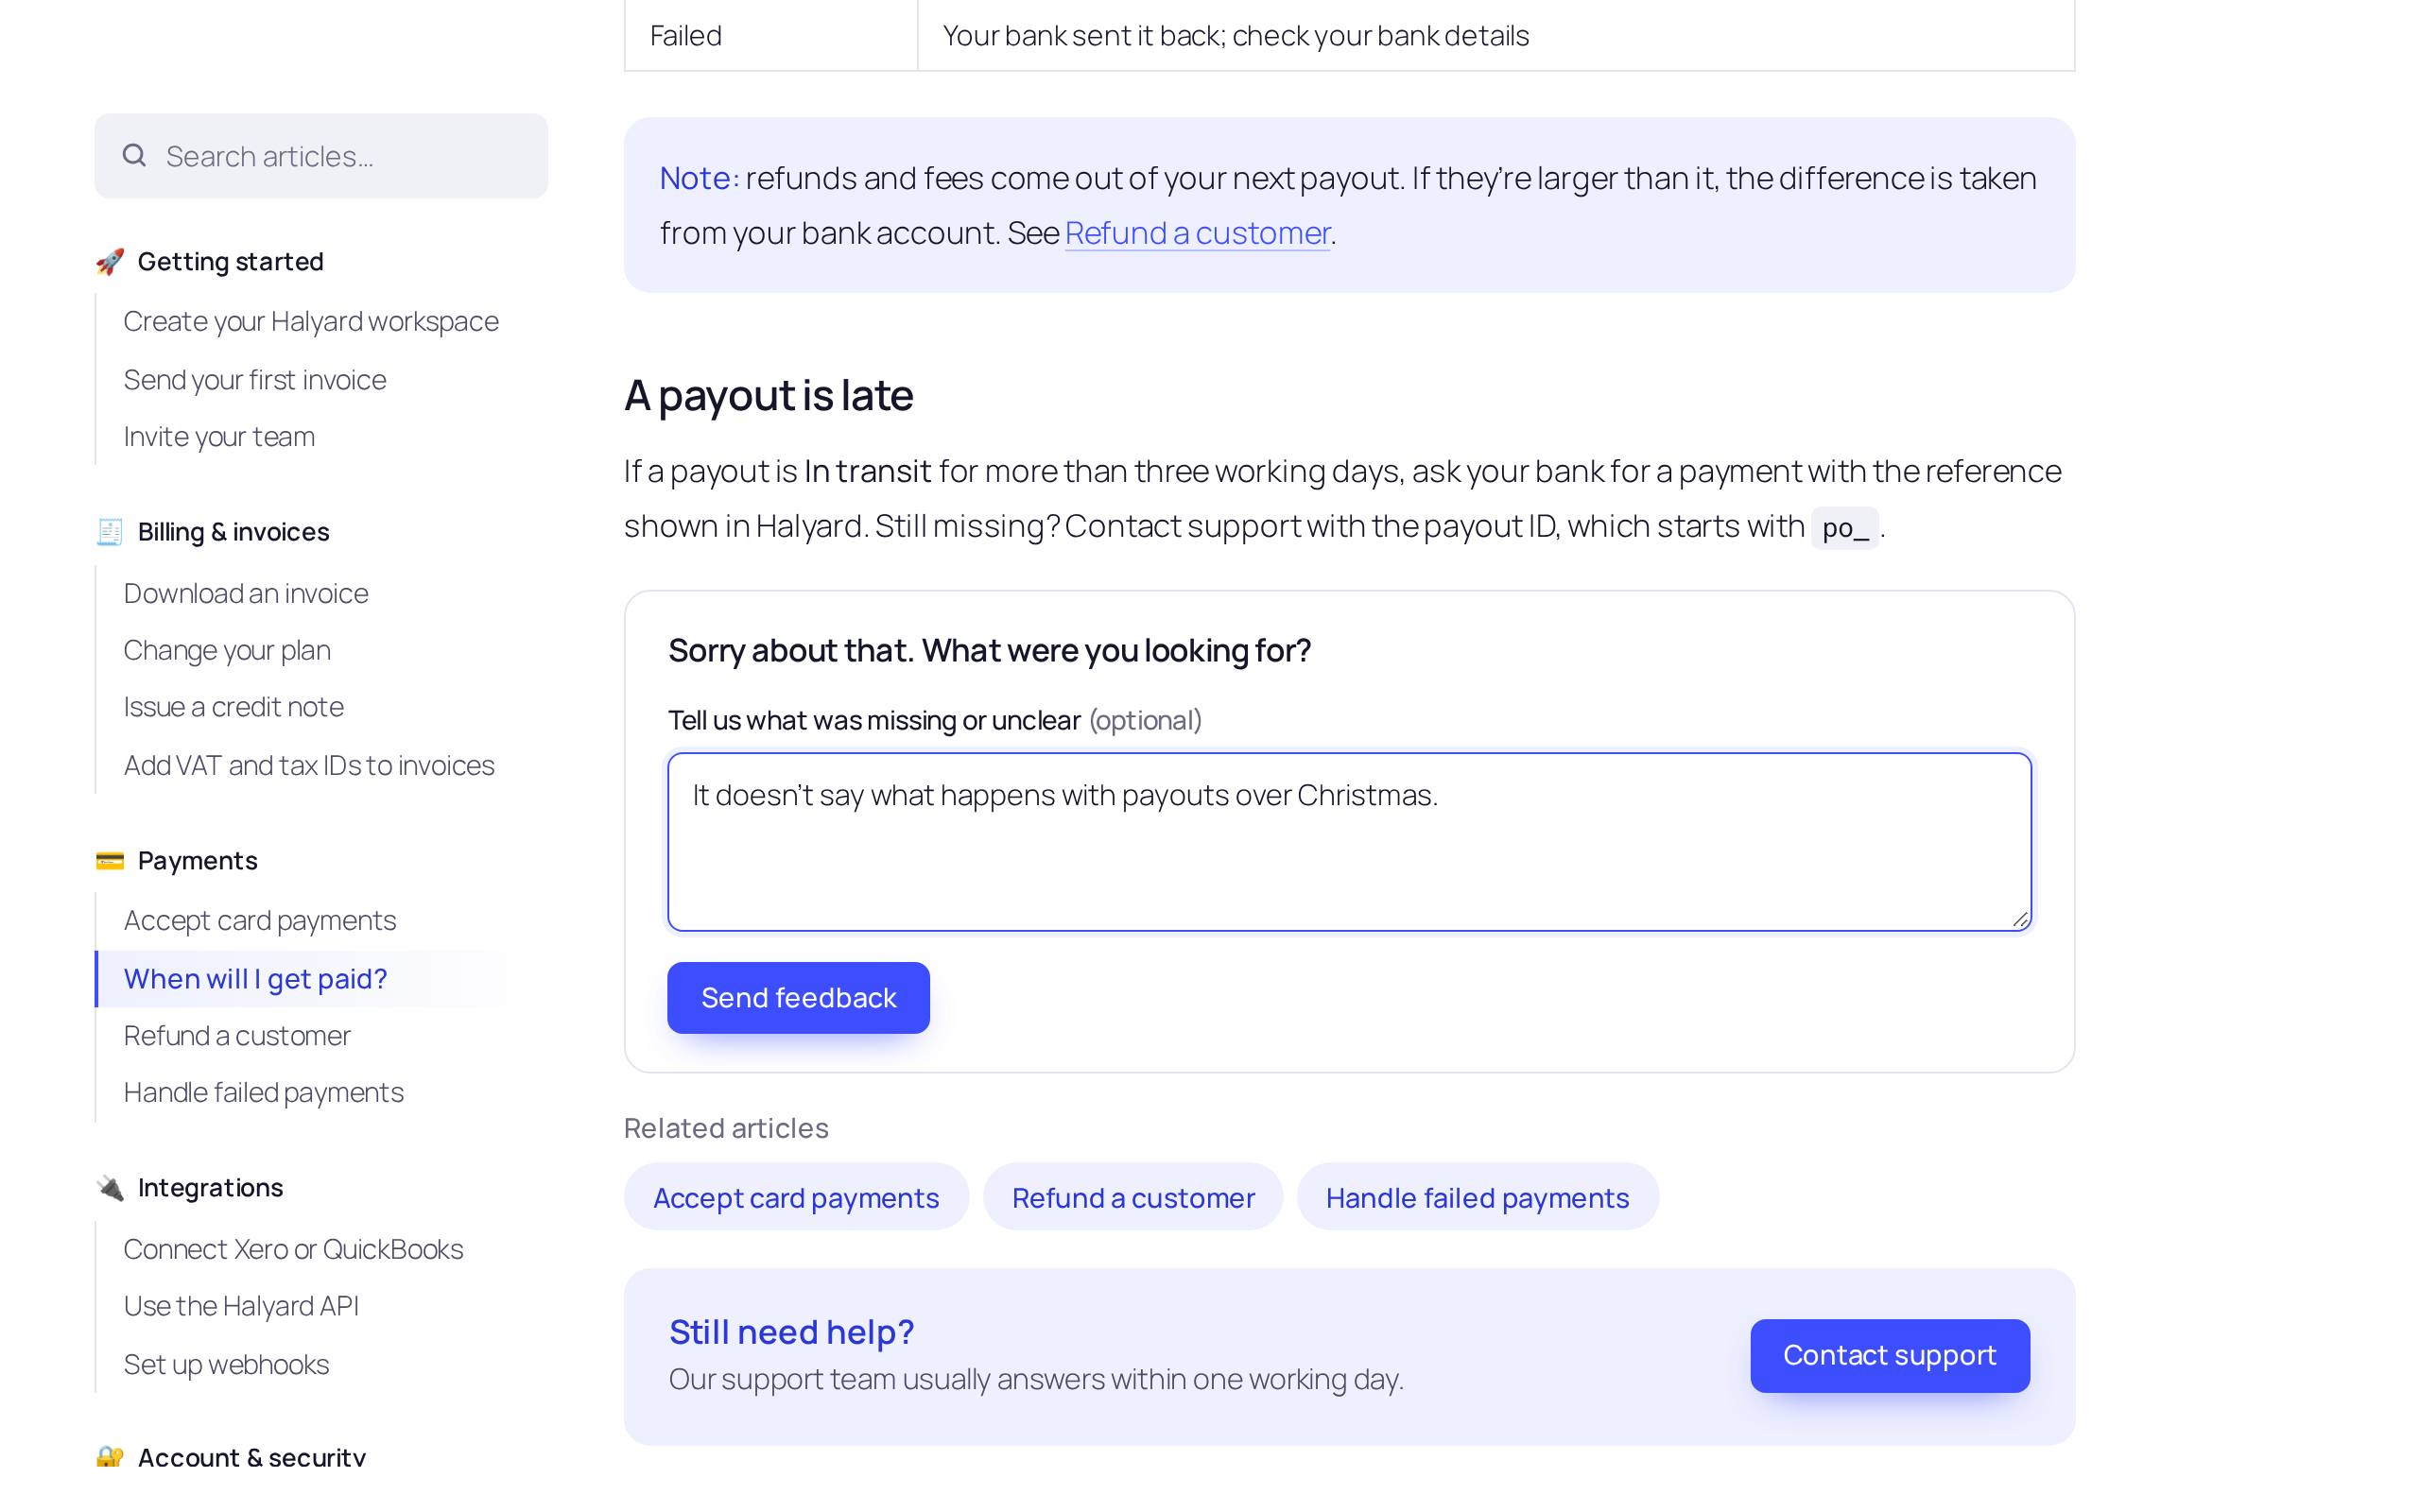Open Refund a customer in sidebar
Viewport: 2420px width, 1512px height.
click(237, 1035)
